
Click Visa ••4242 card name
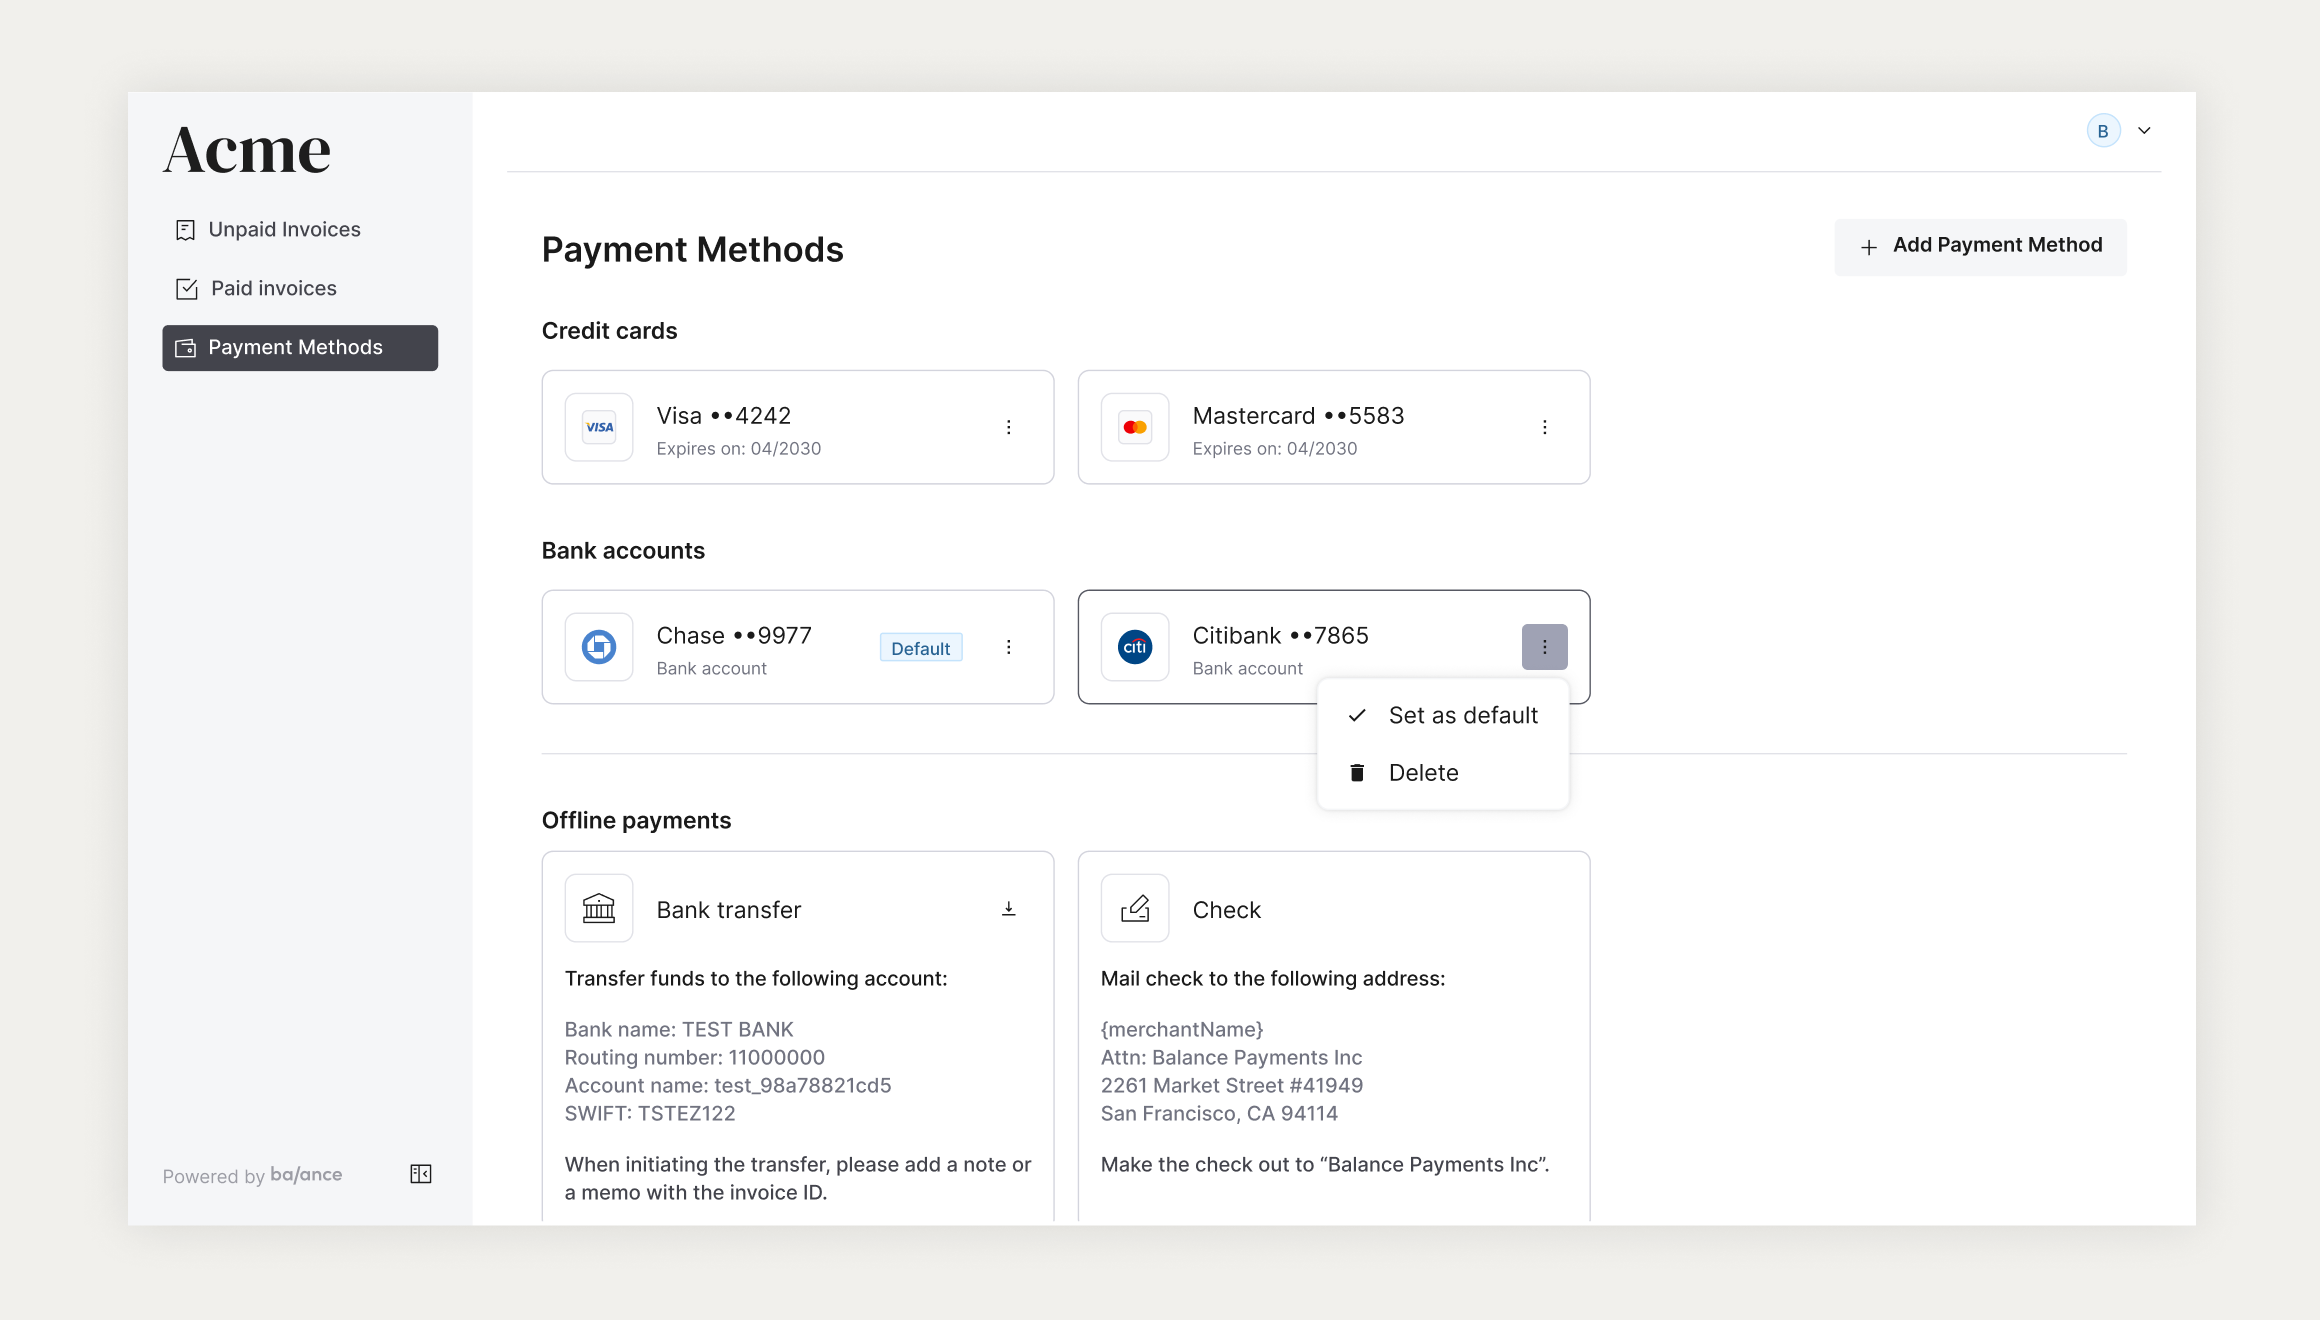(724, 416)
